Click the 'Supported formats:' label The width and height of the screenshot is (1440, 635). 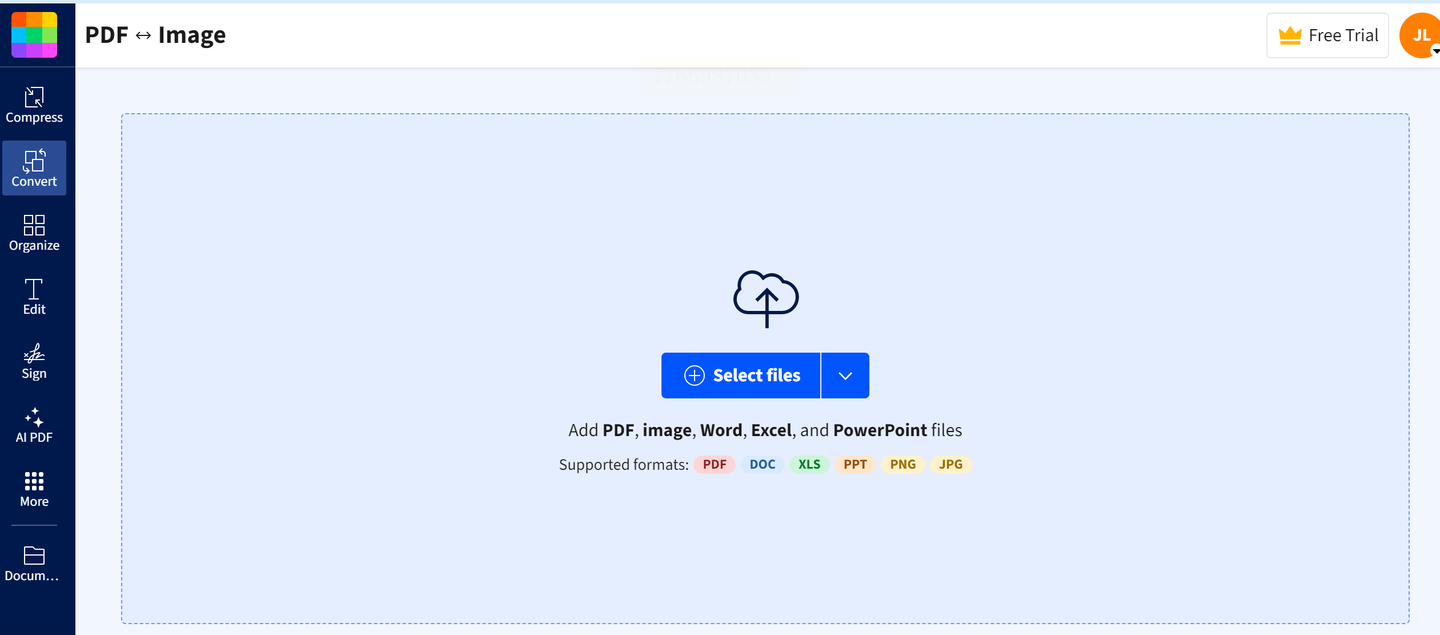624,464
